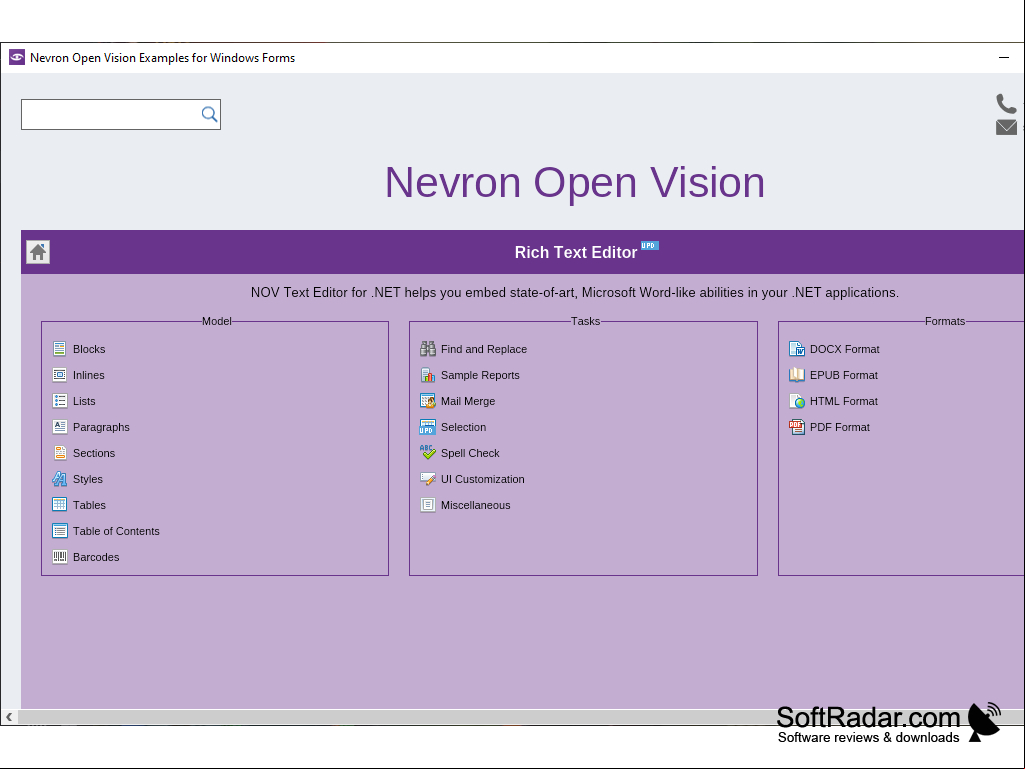Open the Styles example link
Screen dimensions: 1025x769
click(88, 479)
